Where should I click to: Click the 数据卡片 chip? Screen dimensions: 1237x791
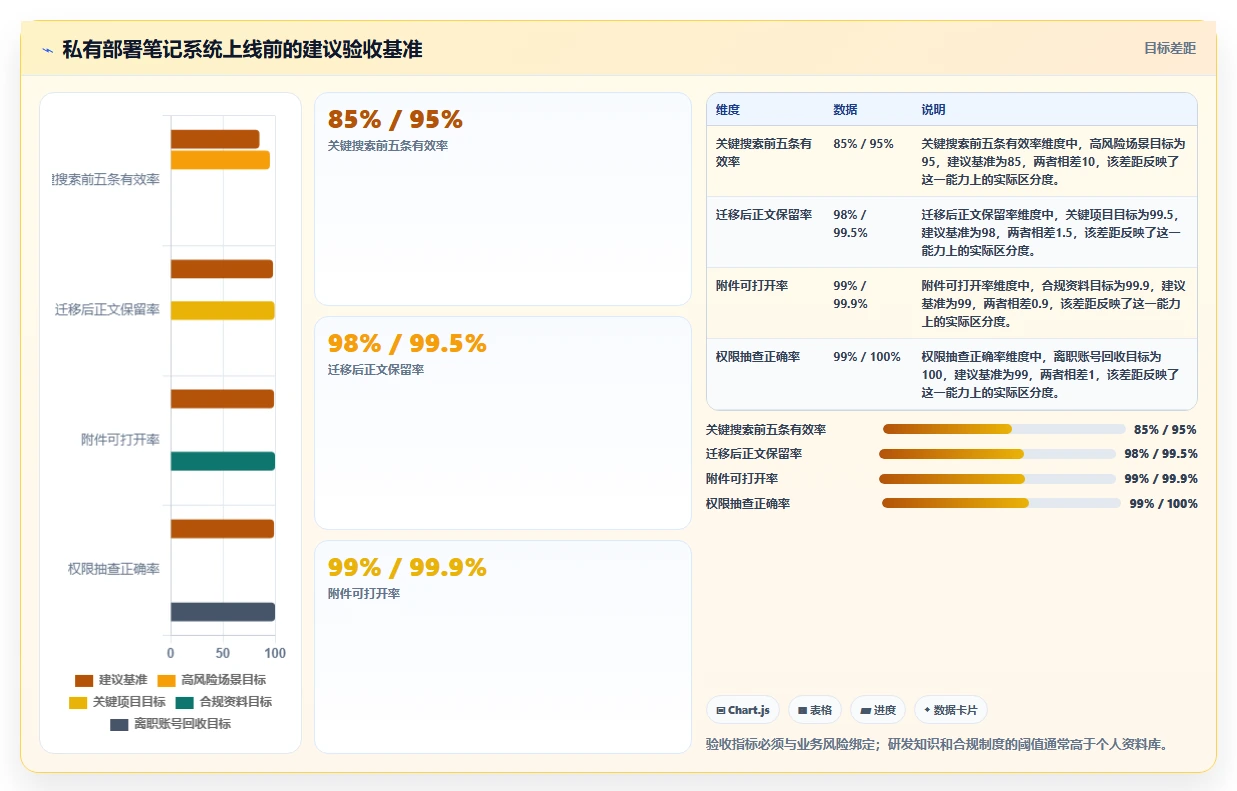951,710
